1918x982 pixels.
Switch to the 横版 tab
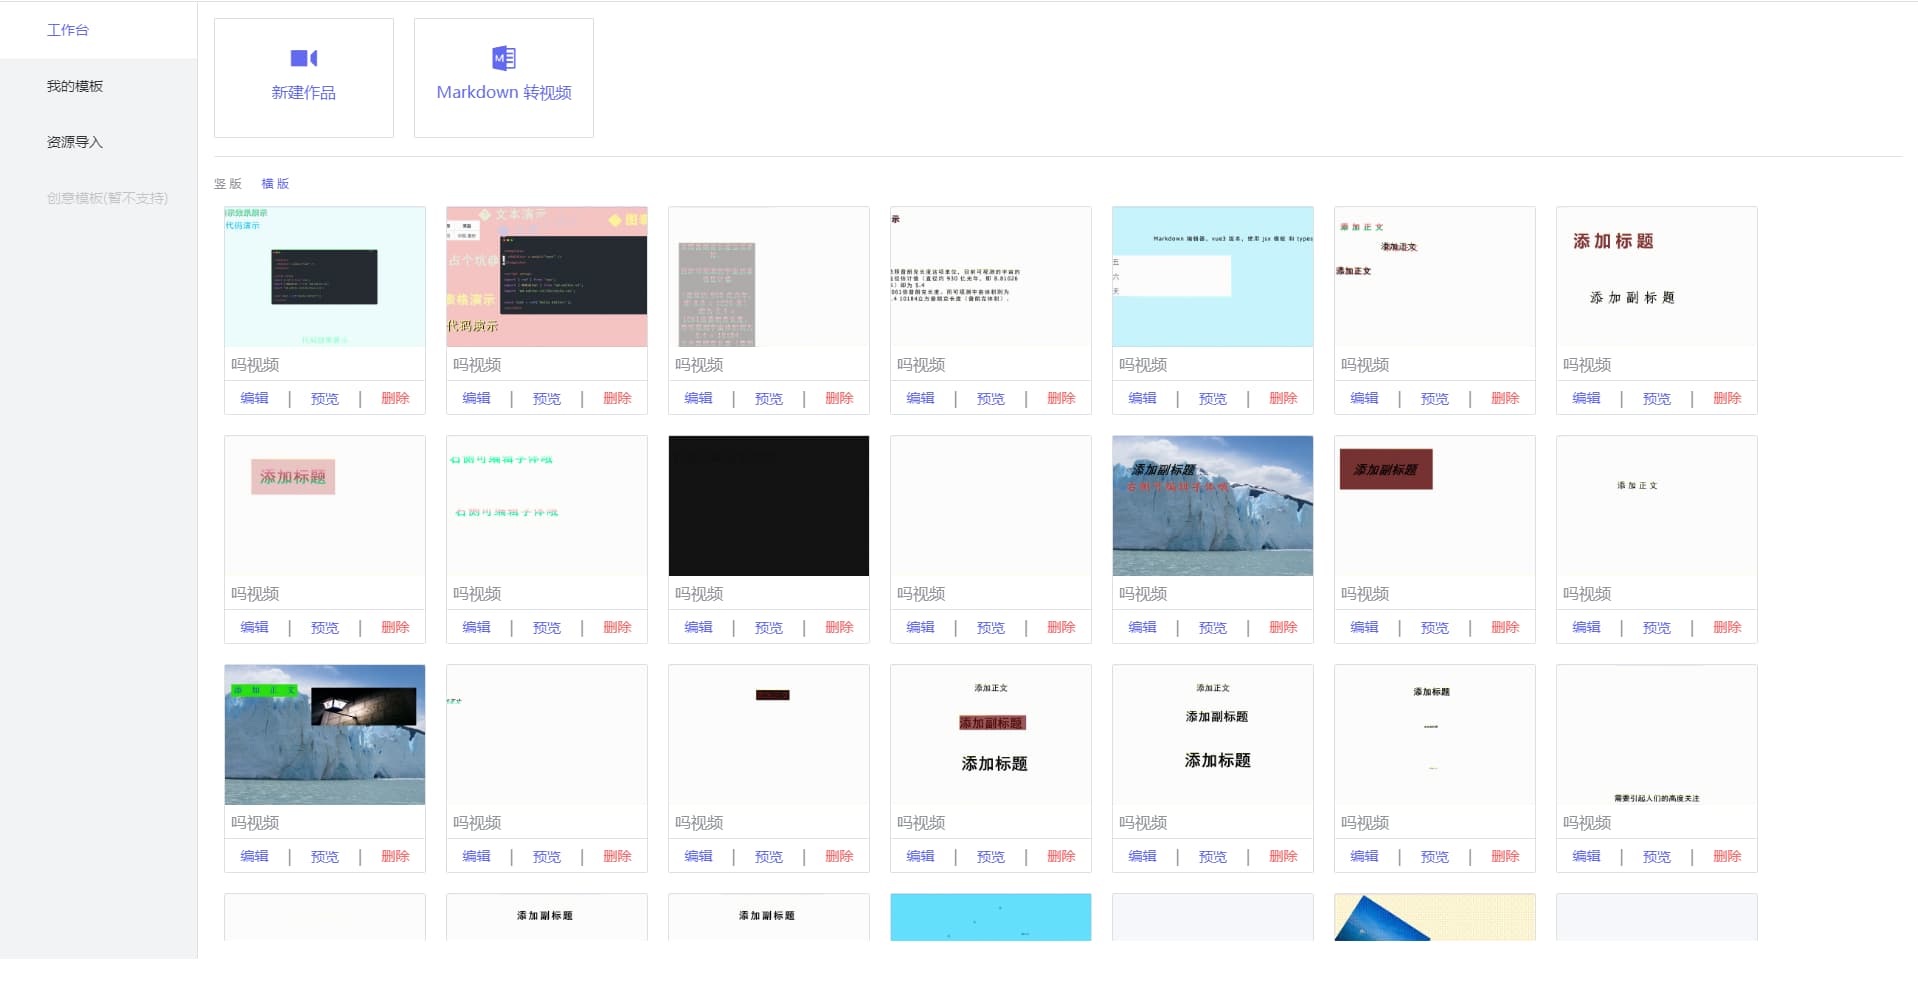(x=275, y=183)
